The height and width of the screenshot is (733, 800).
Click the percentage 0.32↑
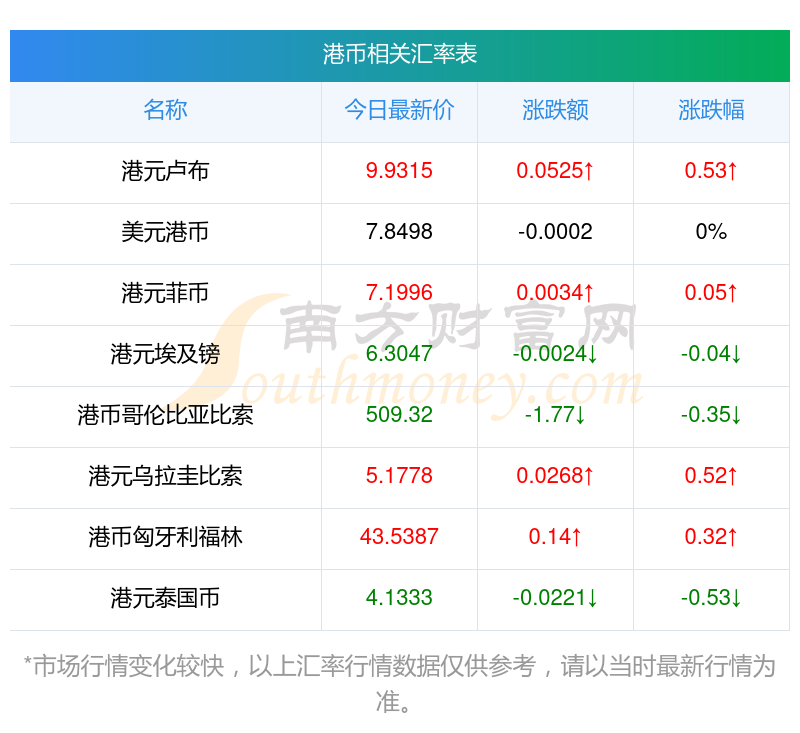711,537
